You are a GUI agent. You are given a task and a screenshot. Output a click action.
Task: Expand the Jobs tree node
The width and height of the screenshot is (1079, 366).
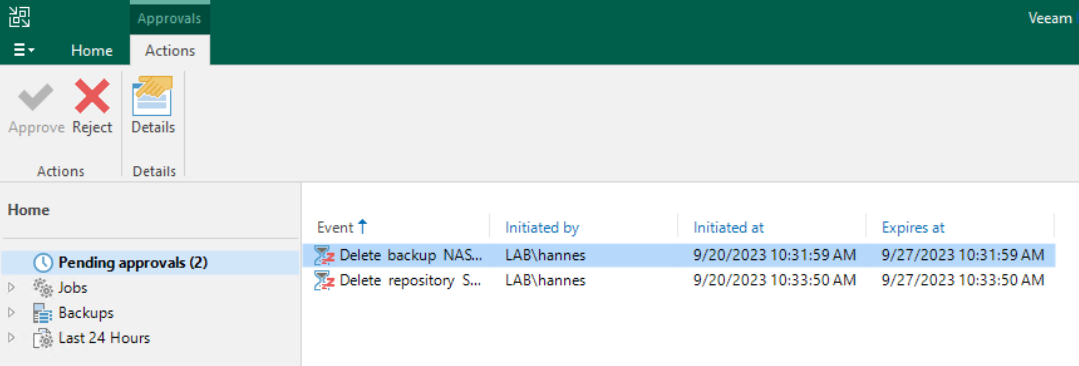11,288
